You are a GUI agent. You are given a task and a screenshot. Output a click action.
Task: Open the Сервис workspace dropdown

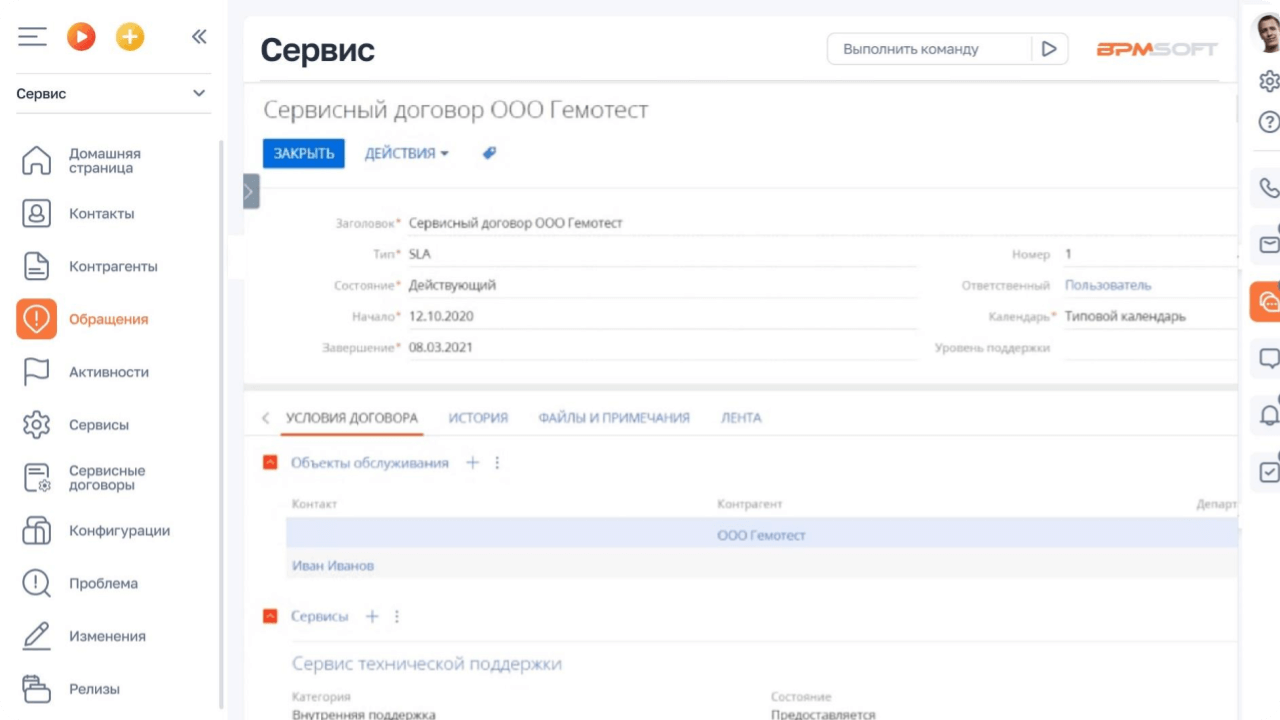point(197,93)
